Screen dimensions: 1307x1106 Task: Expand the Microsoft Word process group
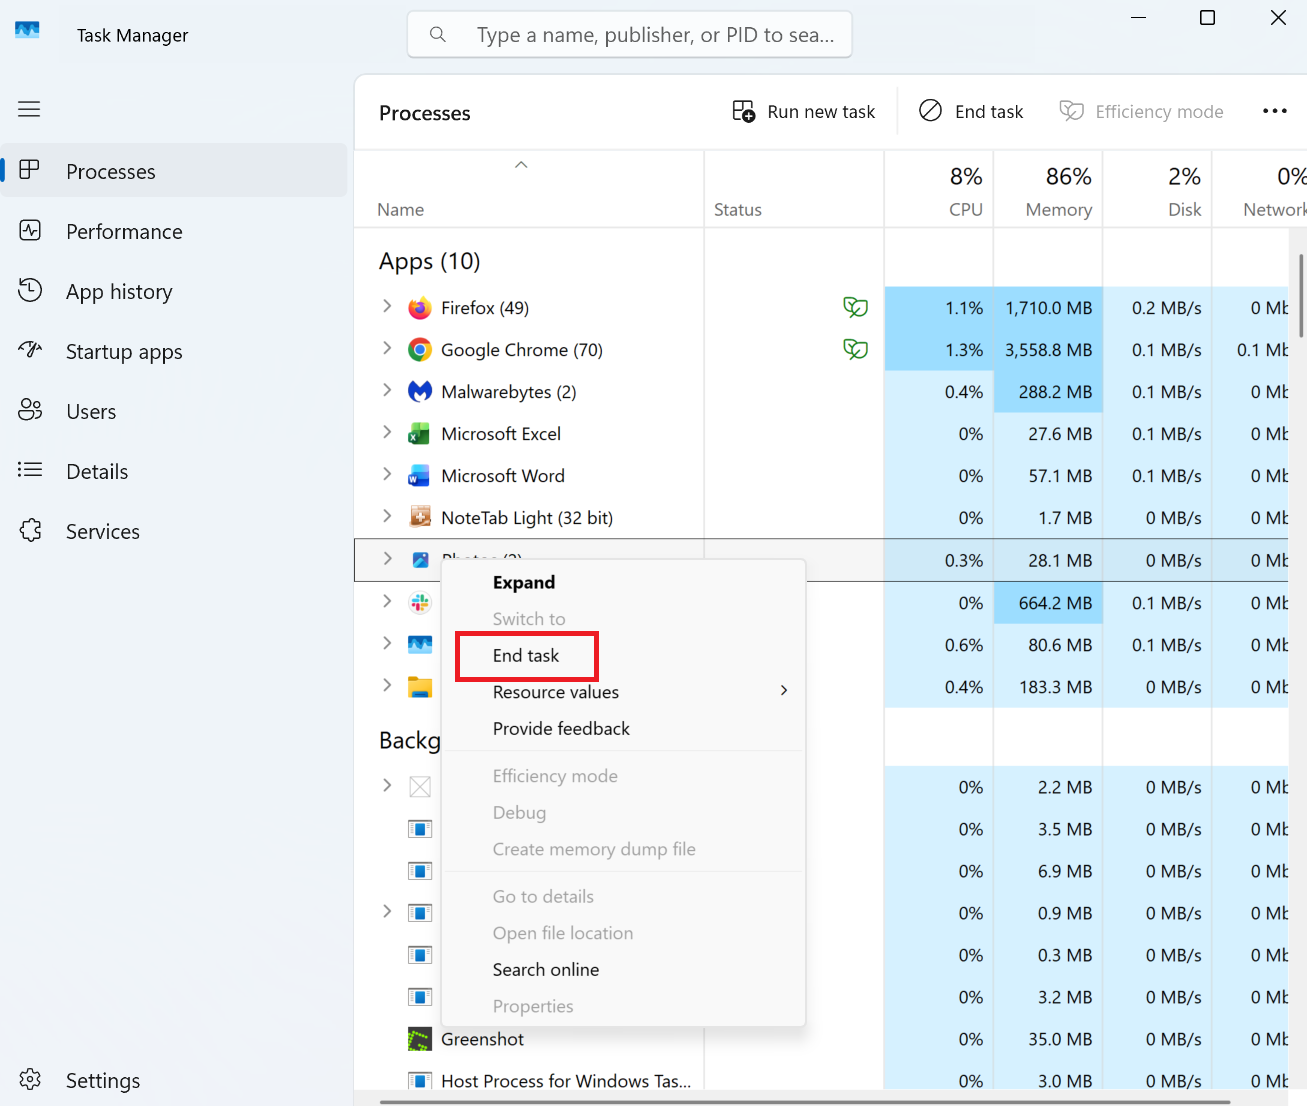pyautogui.click(x=387, y=474)
